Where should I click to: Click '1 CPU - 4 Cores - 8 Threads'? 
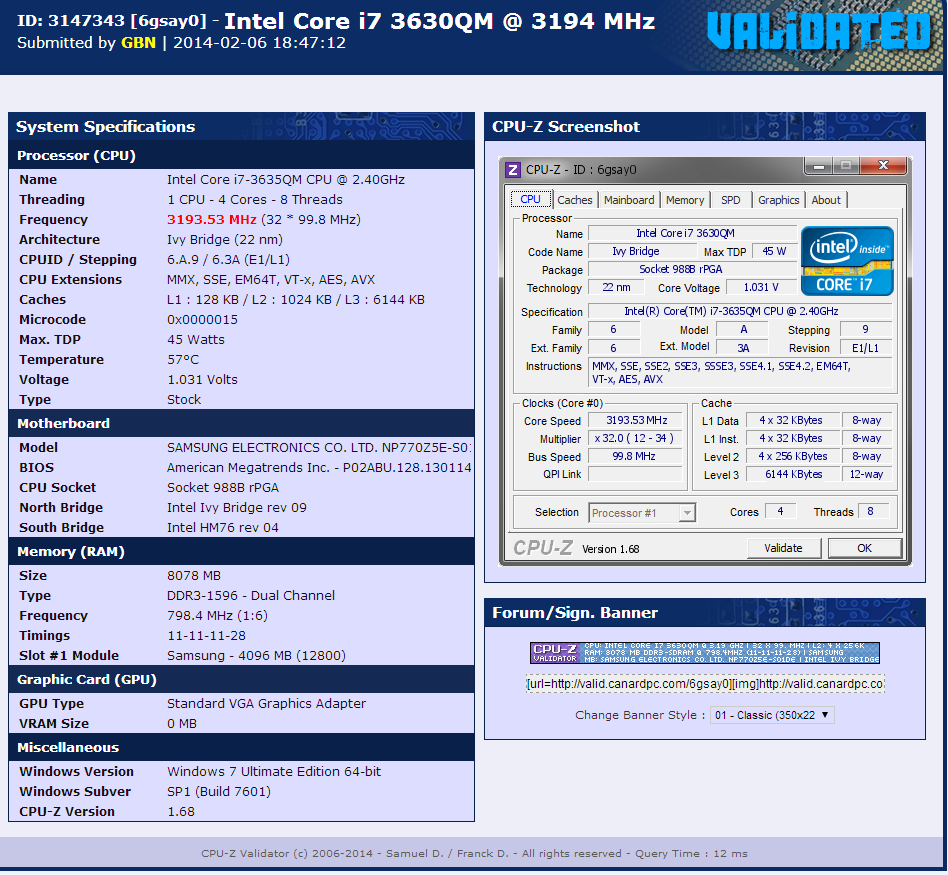255,200
